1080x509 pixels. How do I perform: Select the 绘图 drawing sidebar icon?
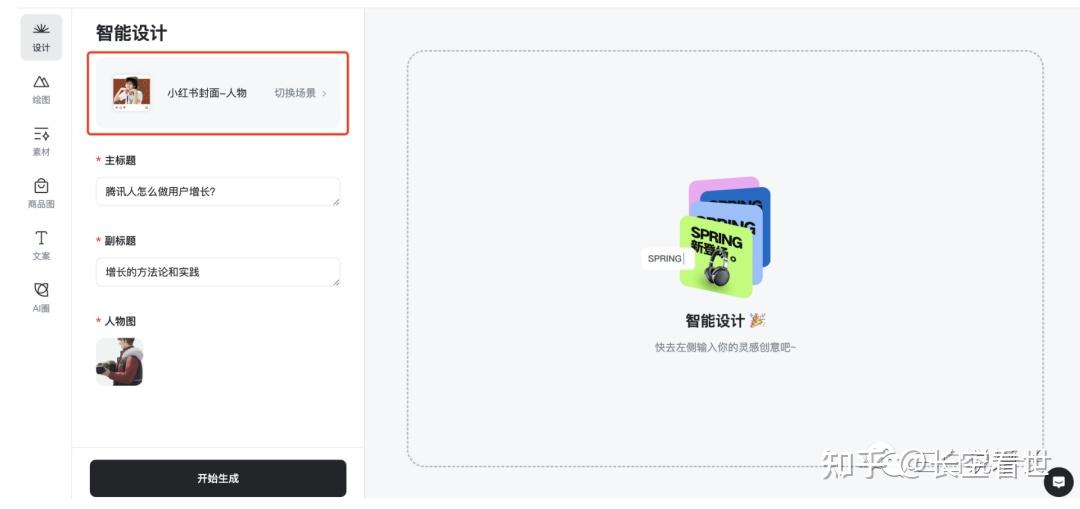coord(41,90)
